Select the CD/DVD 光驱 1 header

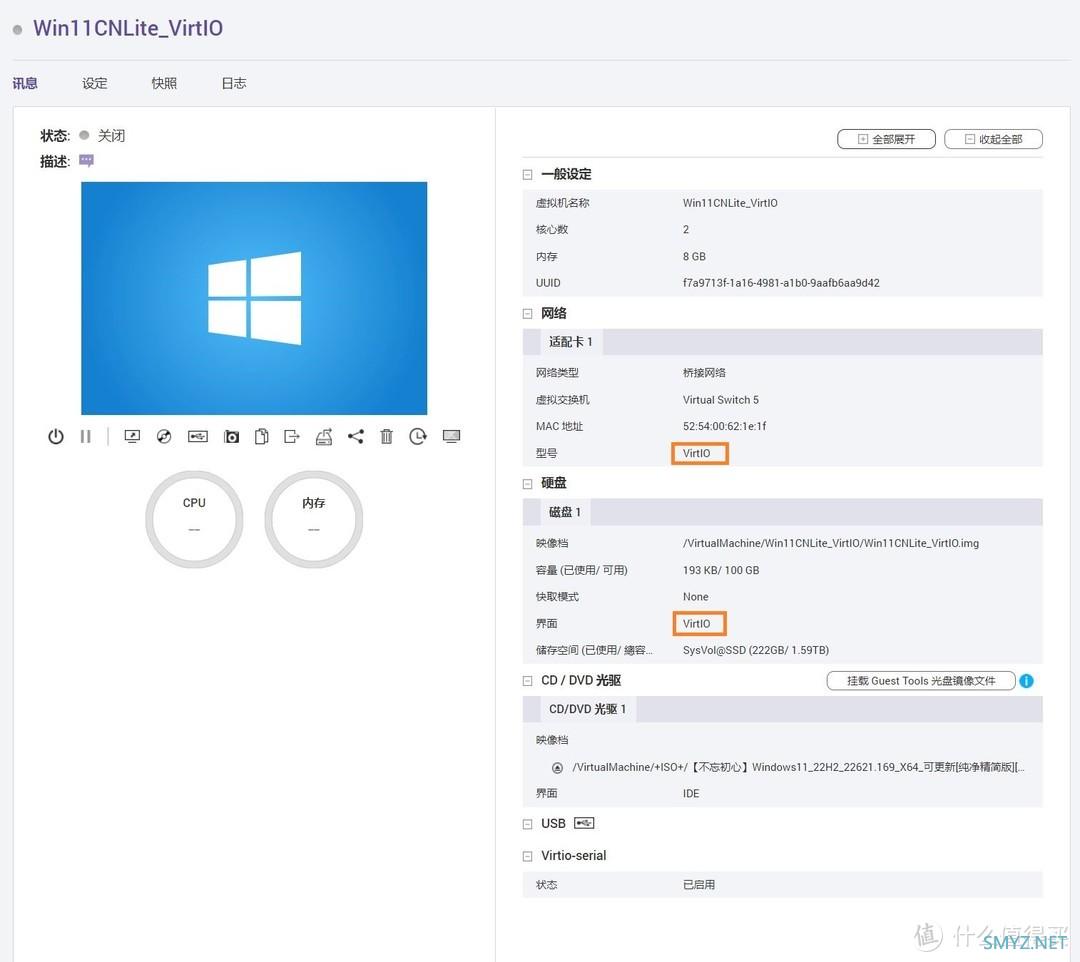click(x=587, y=709)
